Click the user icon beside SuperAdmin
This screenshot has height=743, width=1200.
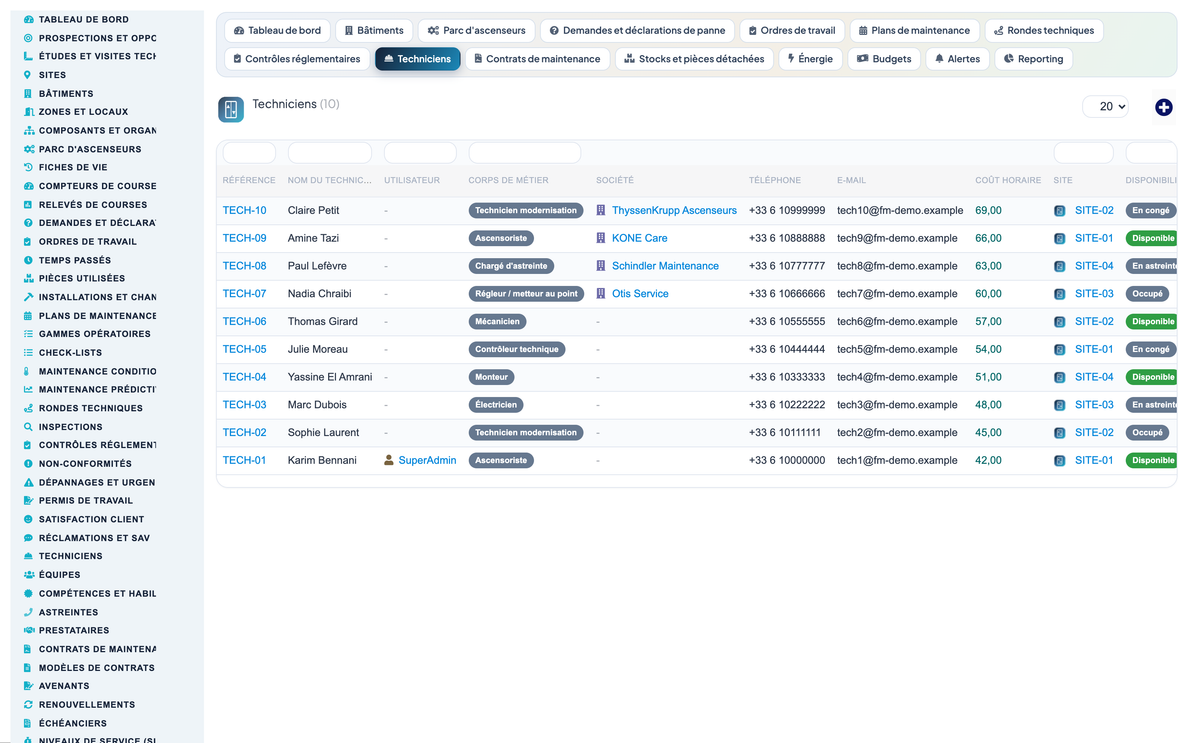click(389, 461)
